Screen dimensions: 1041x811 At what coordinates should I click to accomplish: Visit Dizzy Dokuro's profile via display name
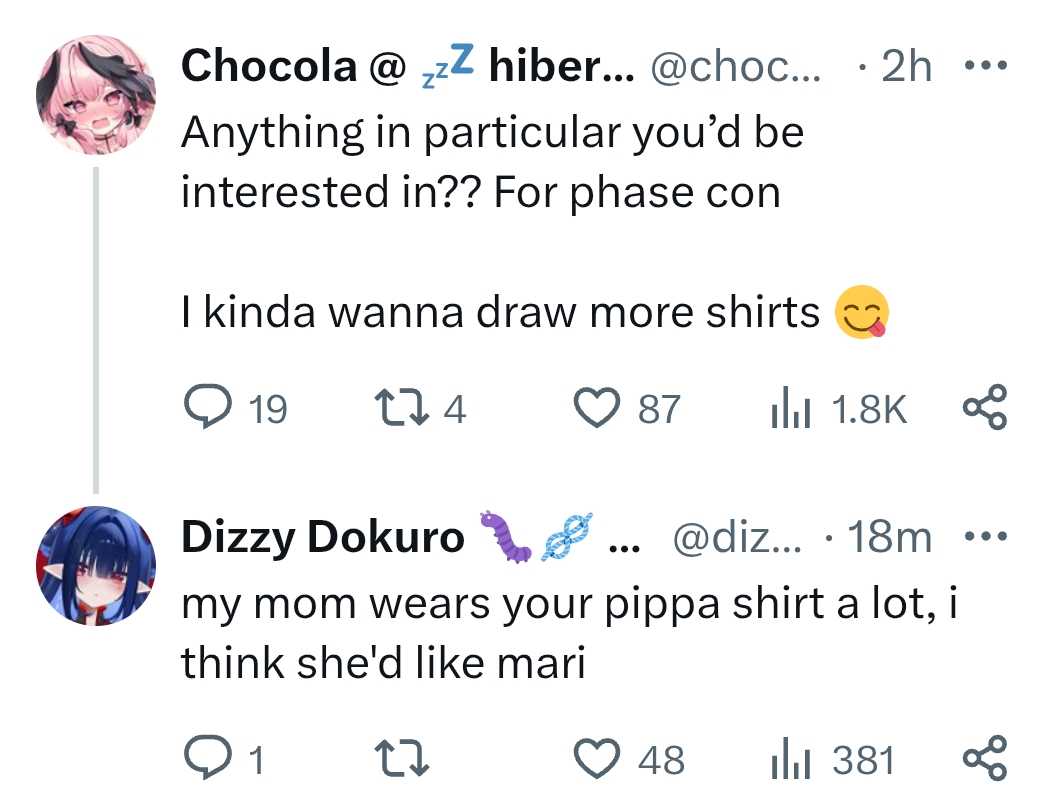click(322, 538)
